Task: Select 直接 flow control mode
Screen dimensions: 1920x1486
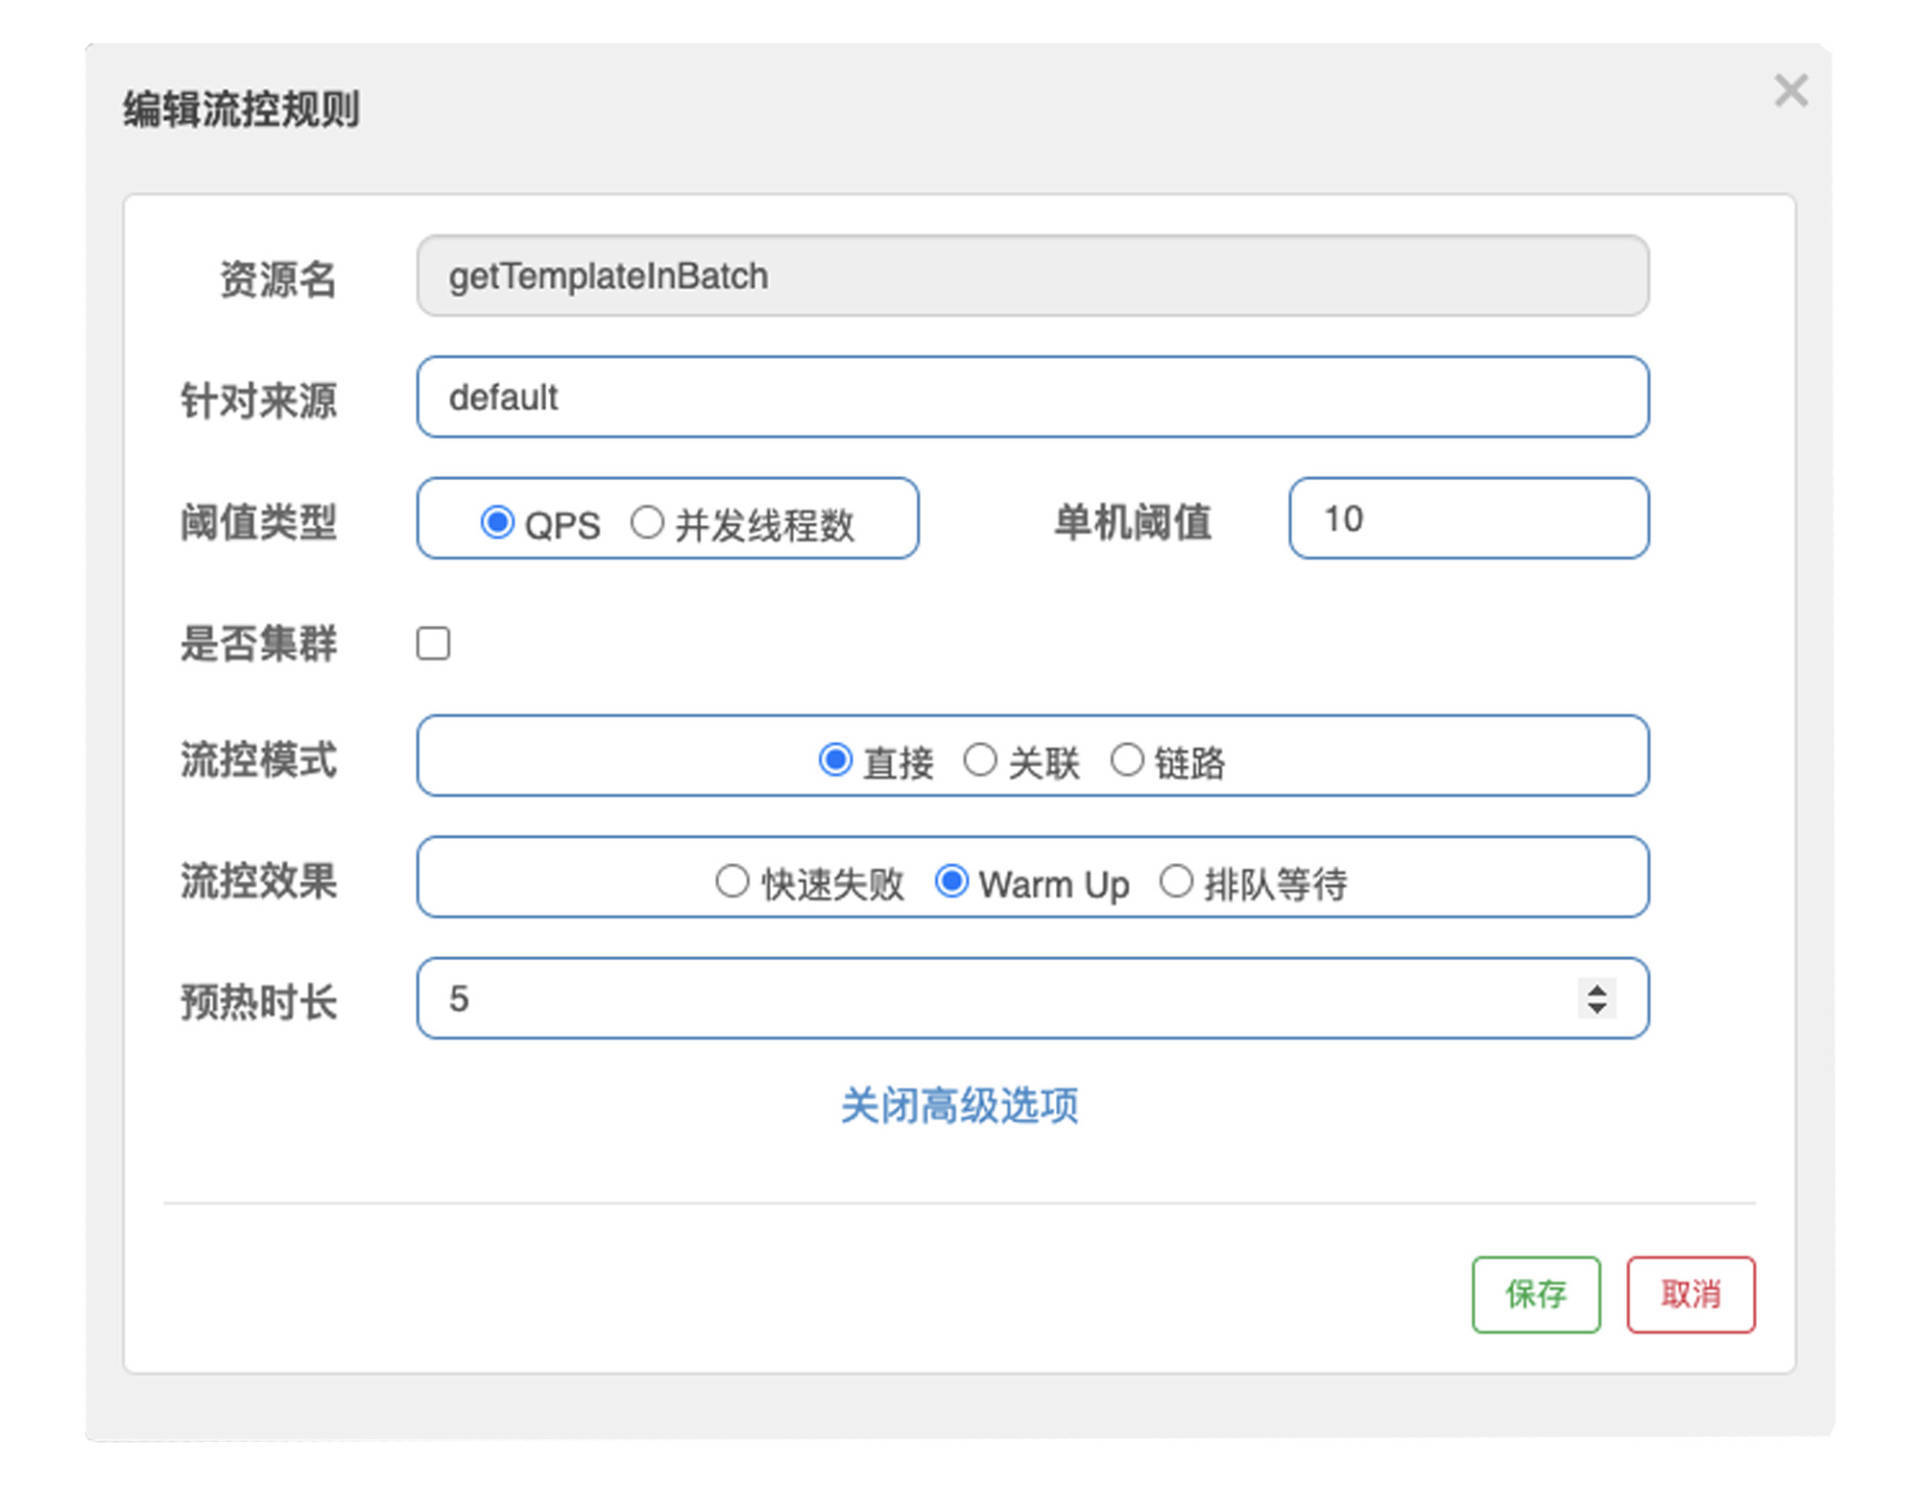Action: (836, 760)
